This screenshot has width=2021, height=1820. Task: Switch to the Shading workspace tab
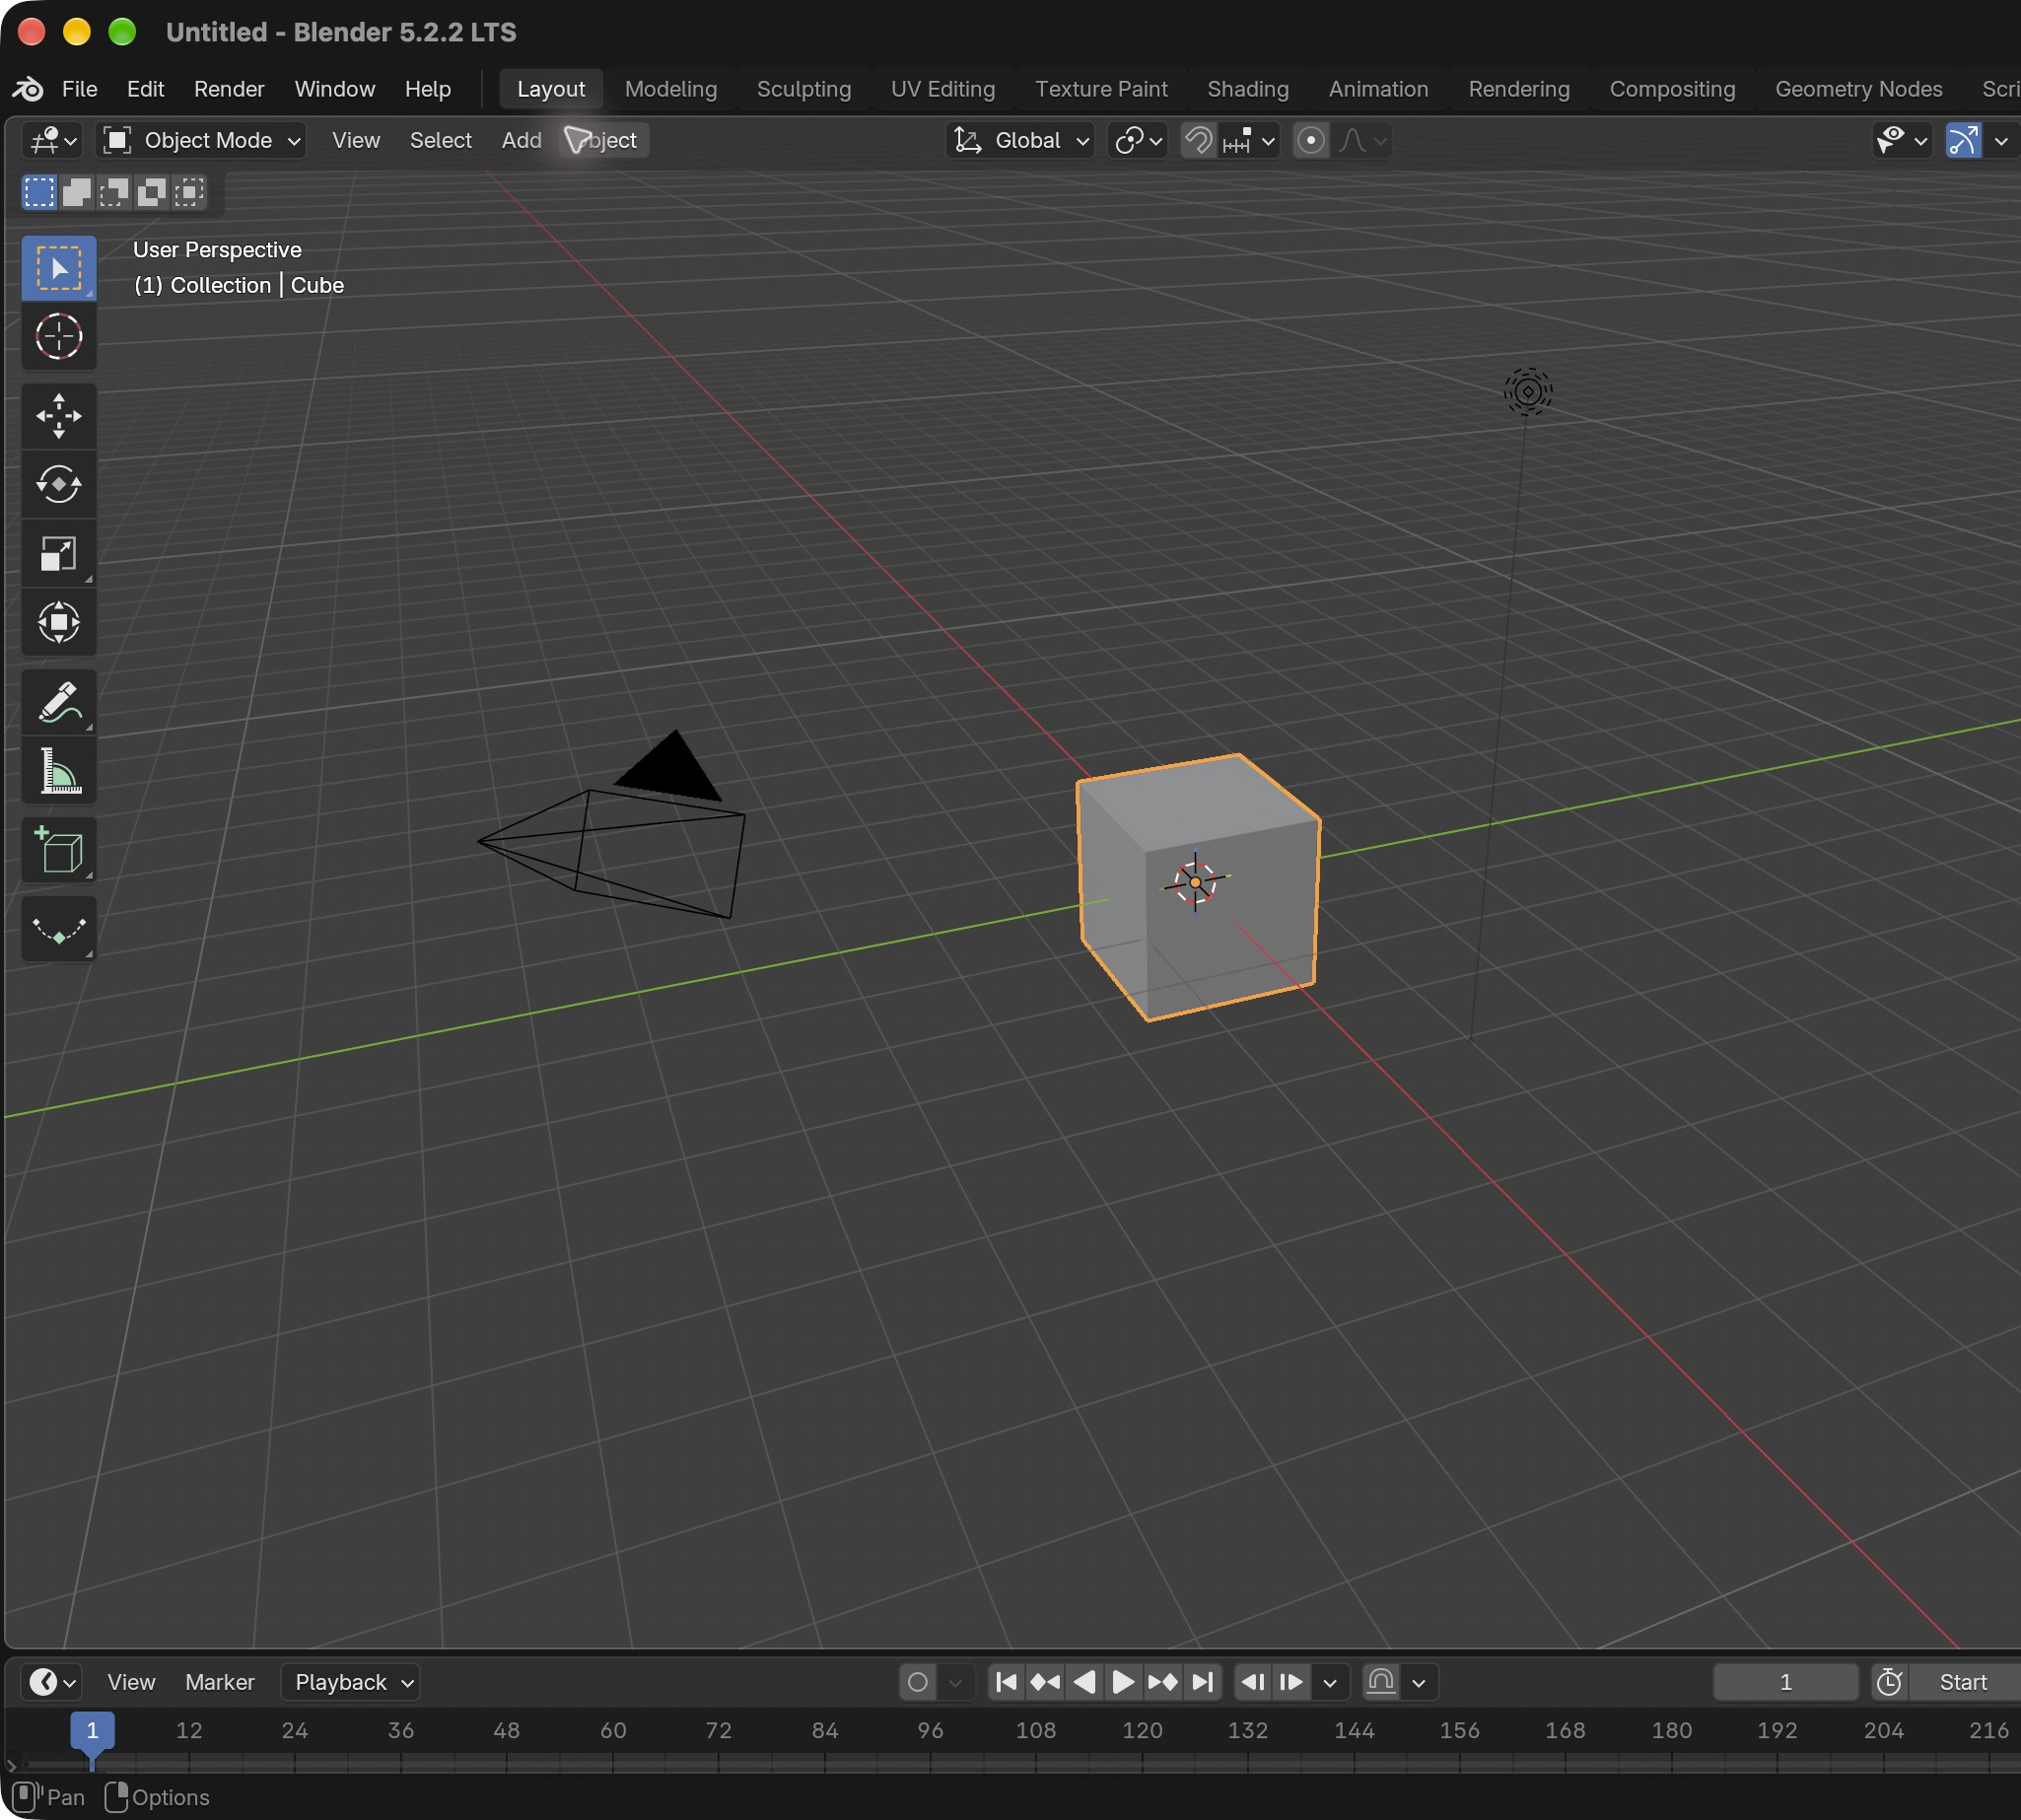click(1247, 89)
